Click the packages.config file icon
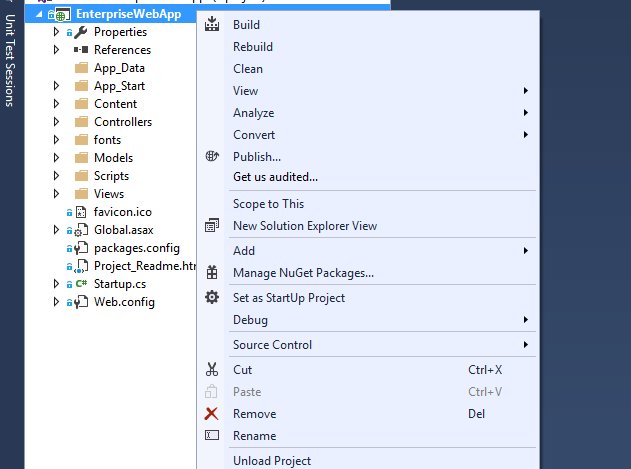Viewport: 631px width, 469px height. [81, 248]
